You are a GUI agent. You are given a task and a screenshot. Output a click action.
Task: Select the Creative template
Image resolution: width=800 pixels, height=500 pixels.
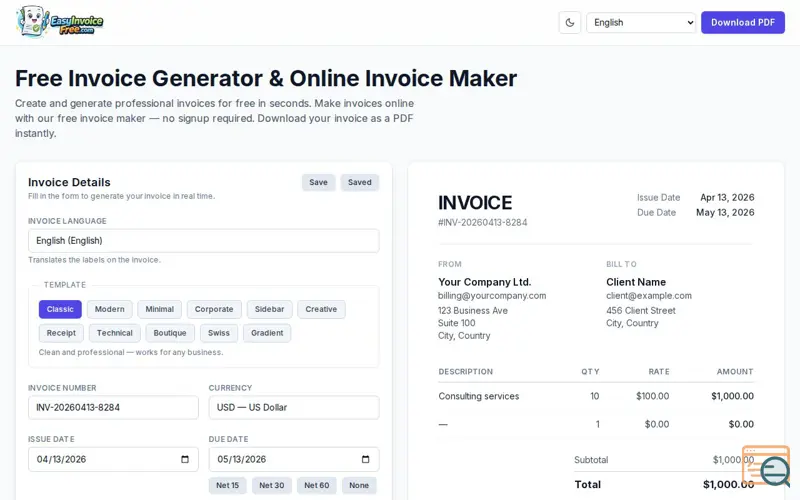coord(321,309)
